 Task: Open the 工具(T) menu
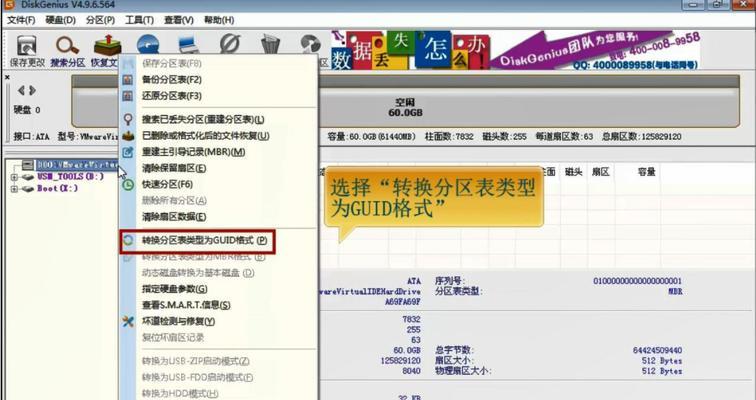(139, 20)
